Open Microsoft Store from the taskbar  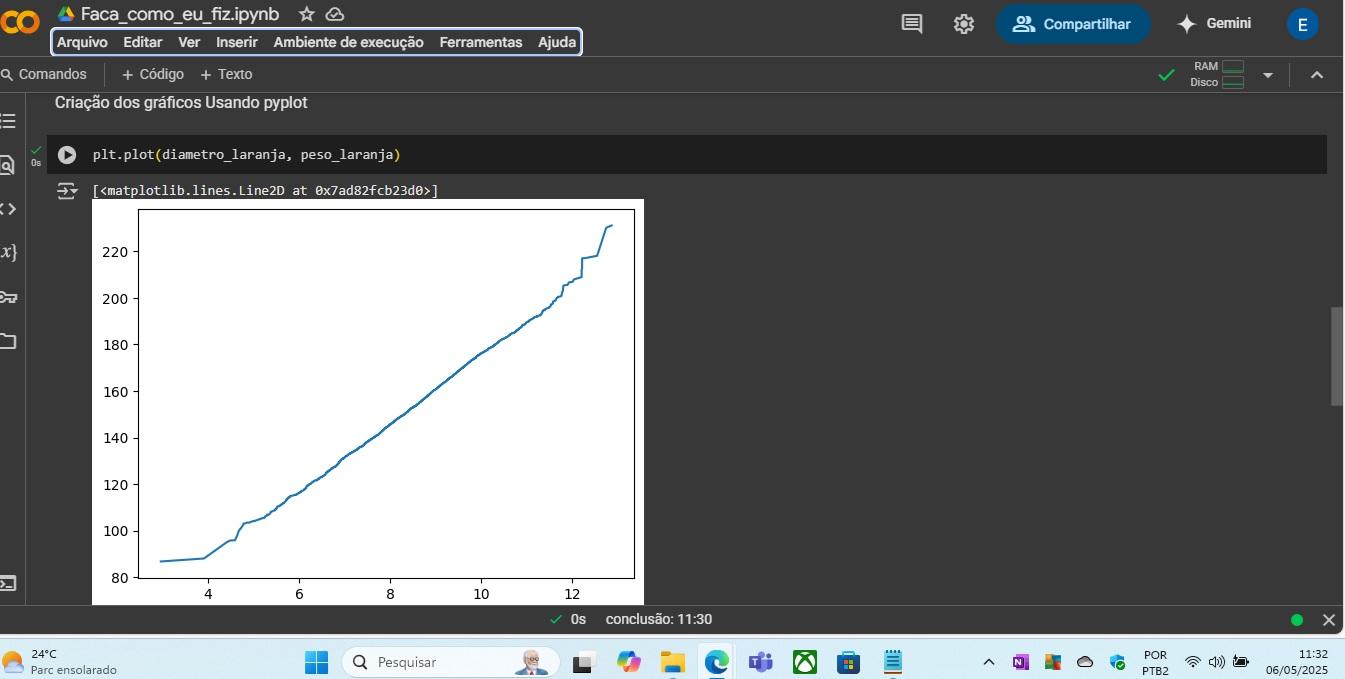pyautogui.click(x=849, y=662)
